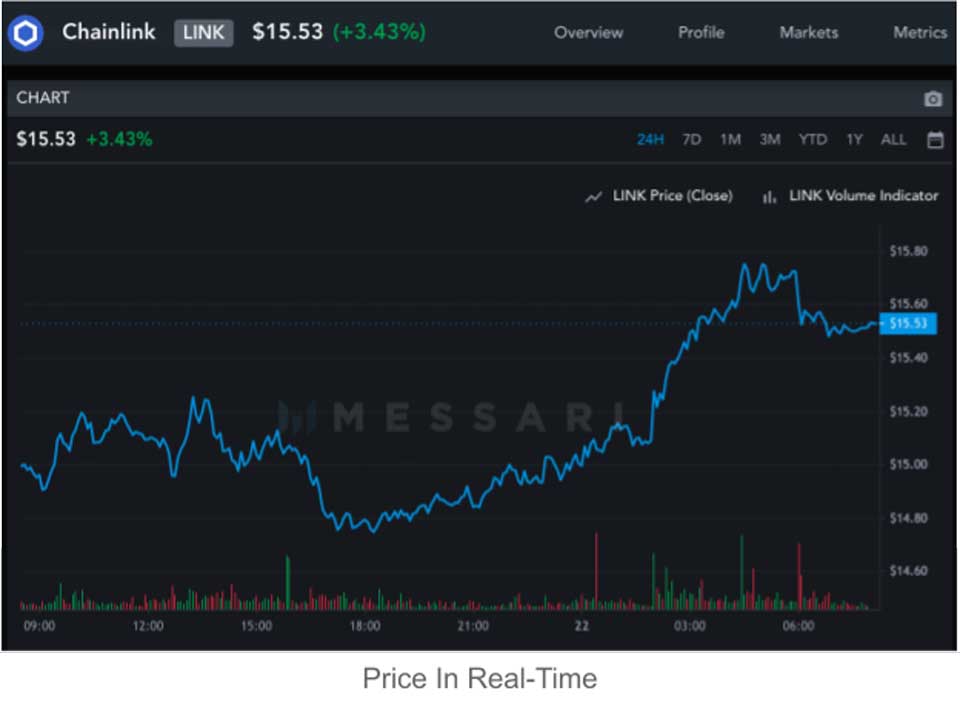Click the tall green volume bar after 15:00
Screen dimensions: 960x702
[x=288, y=582]
